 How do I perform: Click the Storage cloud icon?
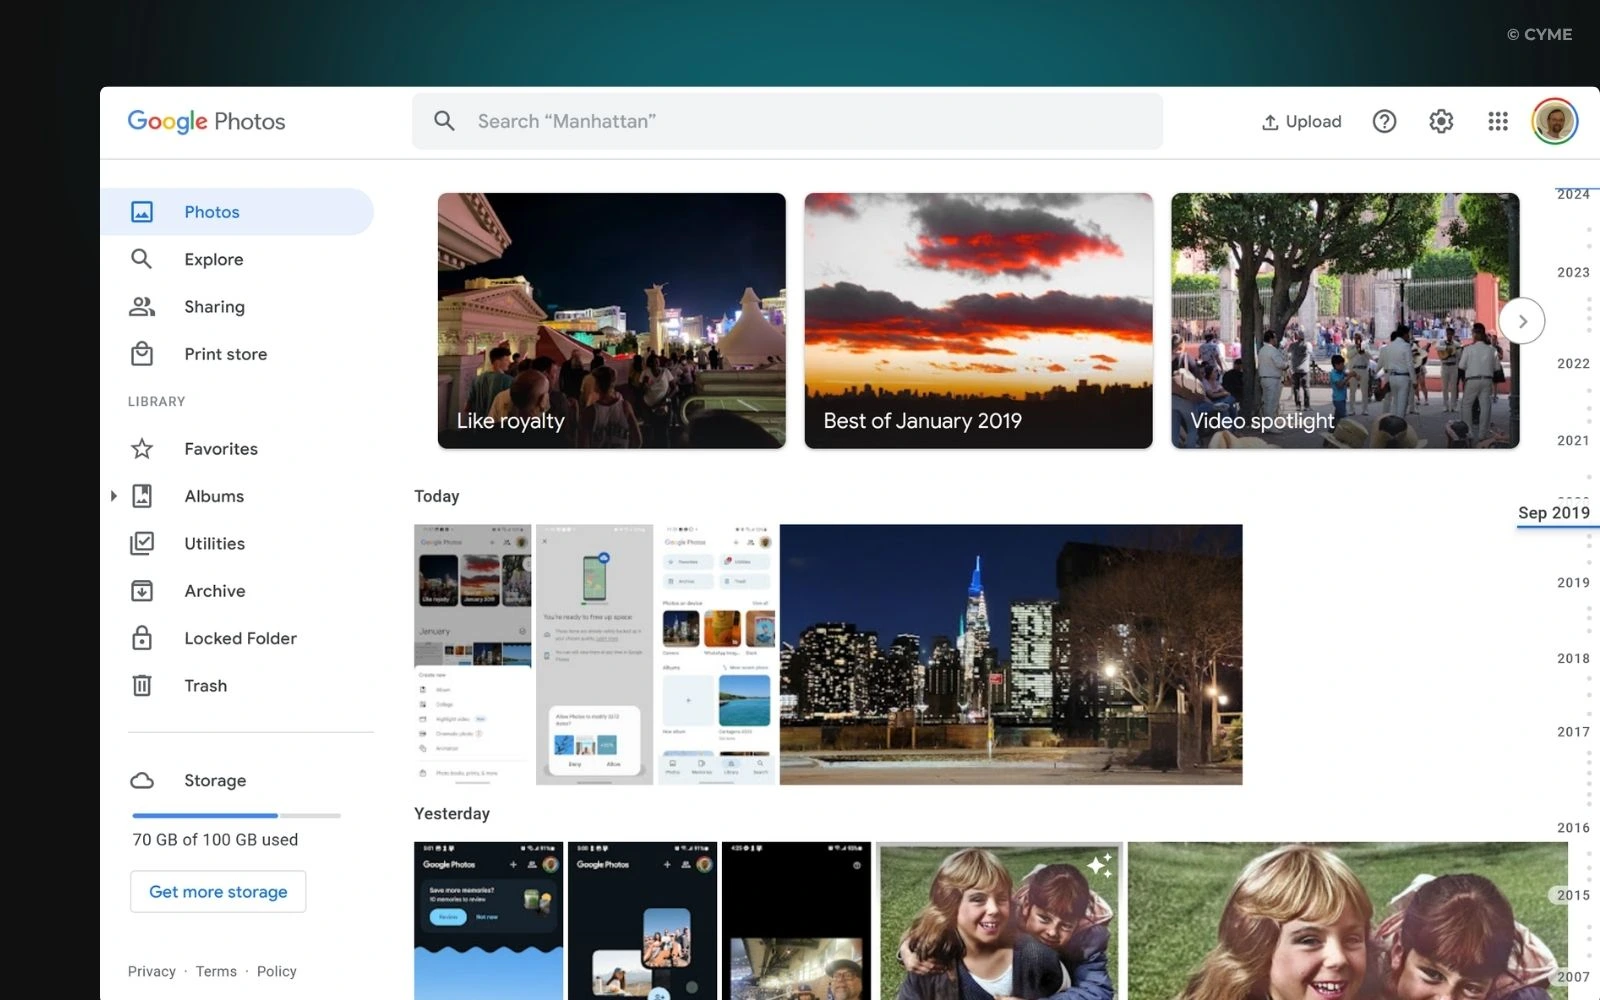[142, 781]
